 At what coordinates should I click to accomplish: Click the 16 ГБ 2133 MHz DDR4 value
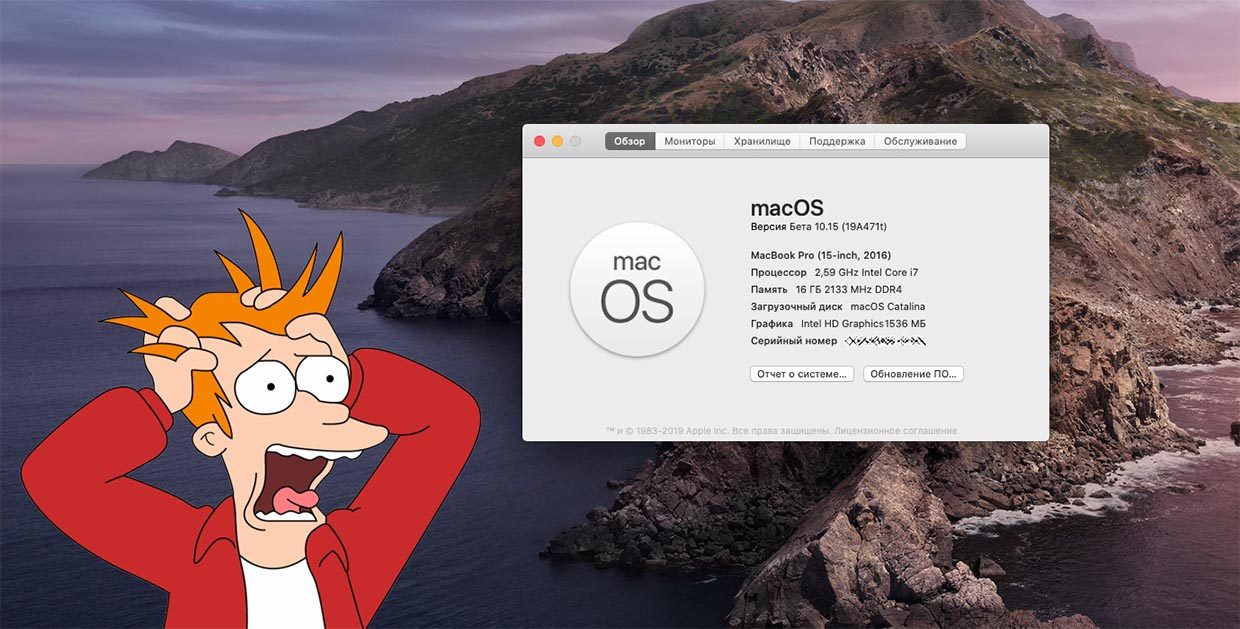click(849, 289)
